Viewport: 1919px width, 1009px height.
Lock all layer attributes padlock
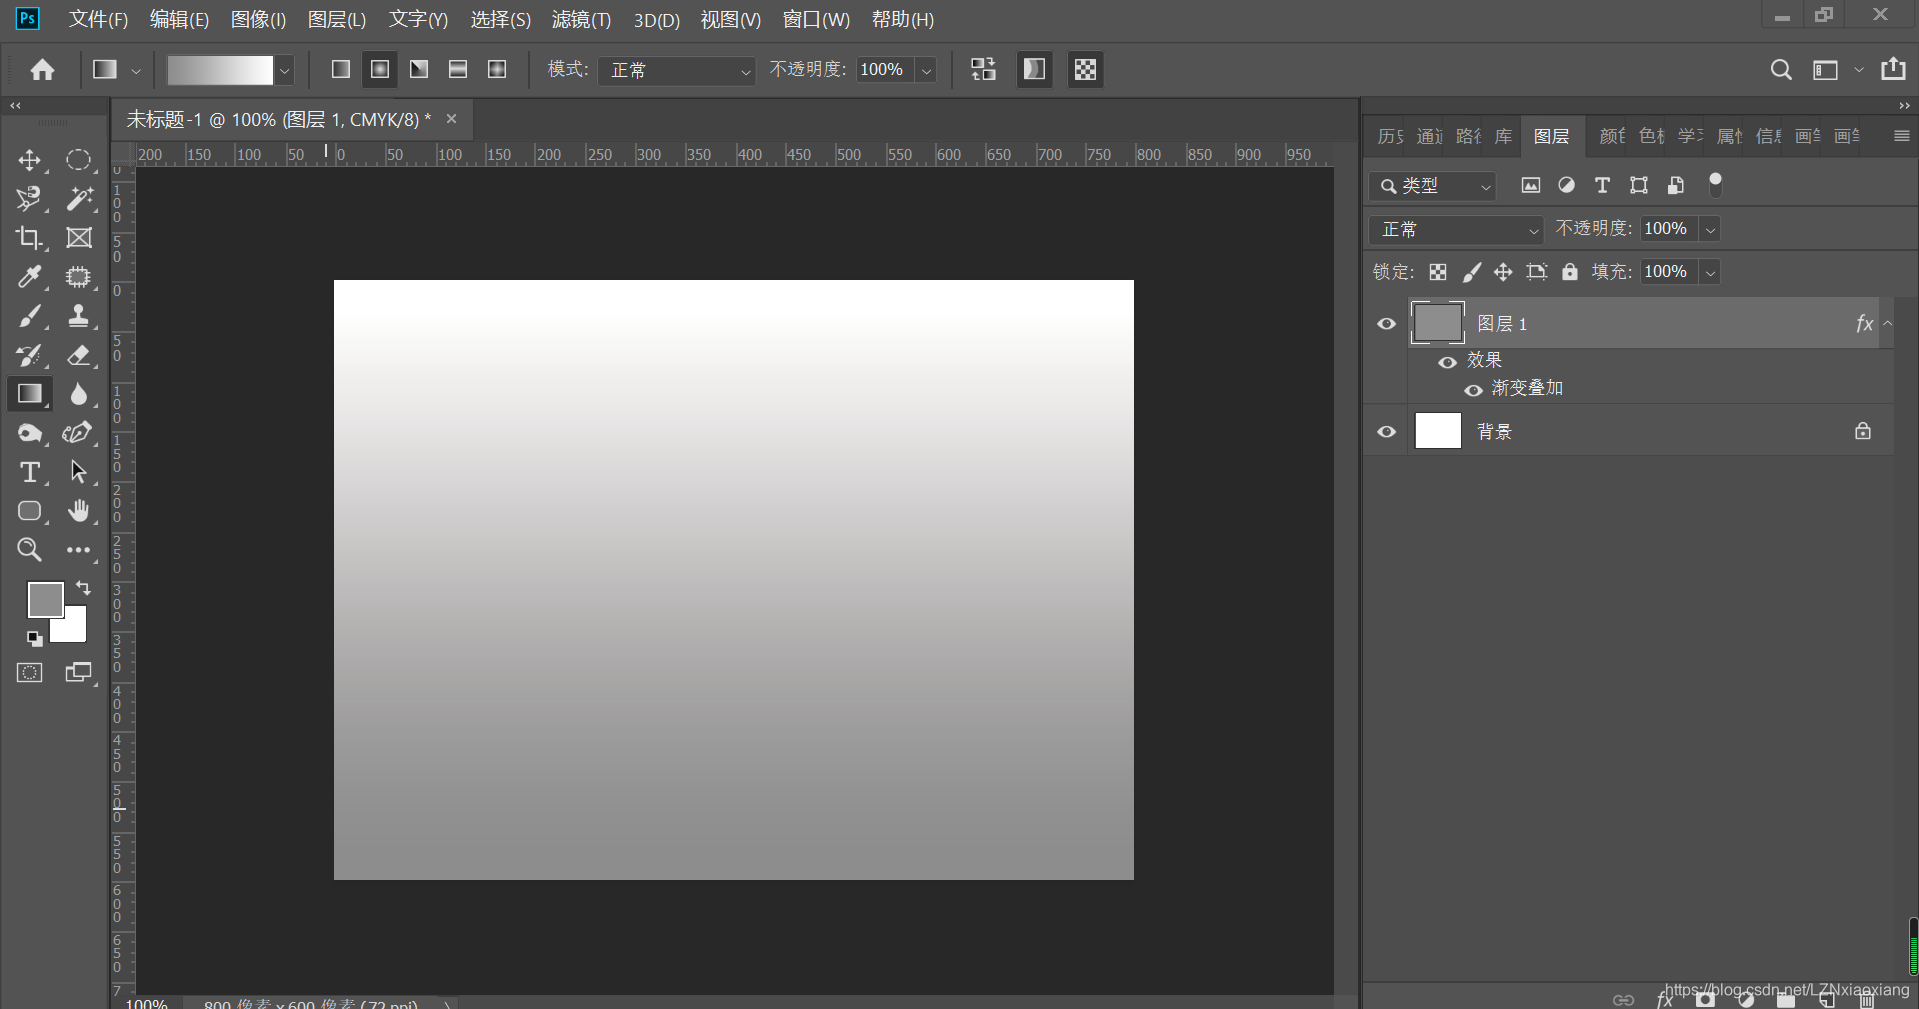pyautogui.click(x=1570, y=272)
